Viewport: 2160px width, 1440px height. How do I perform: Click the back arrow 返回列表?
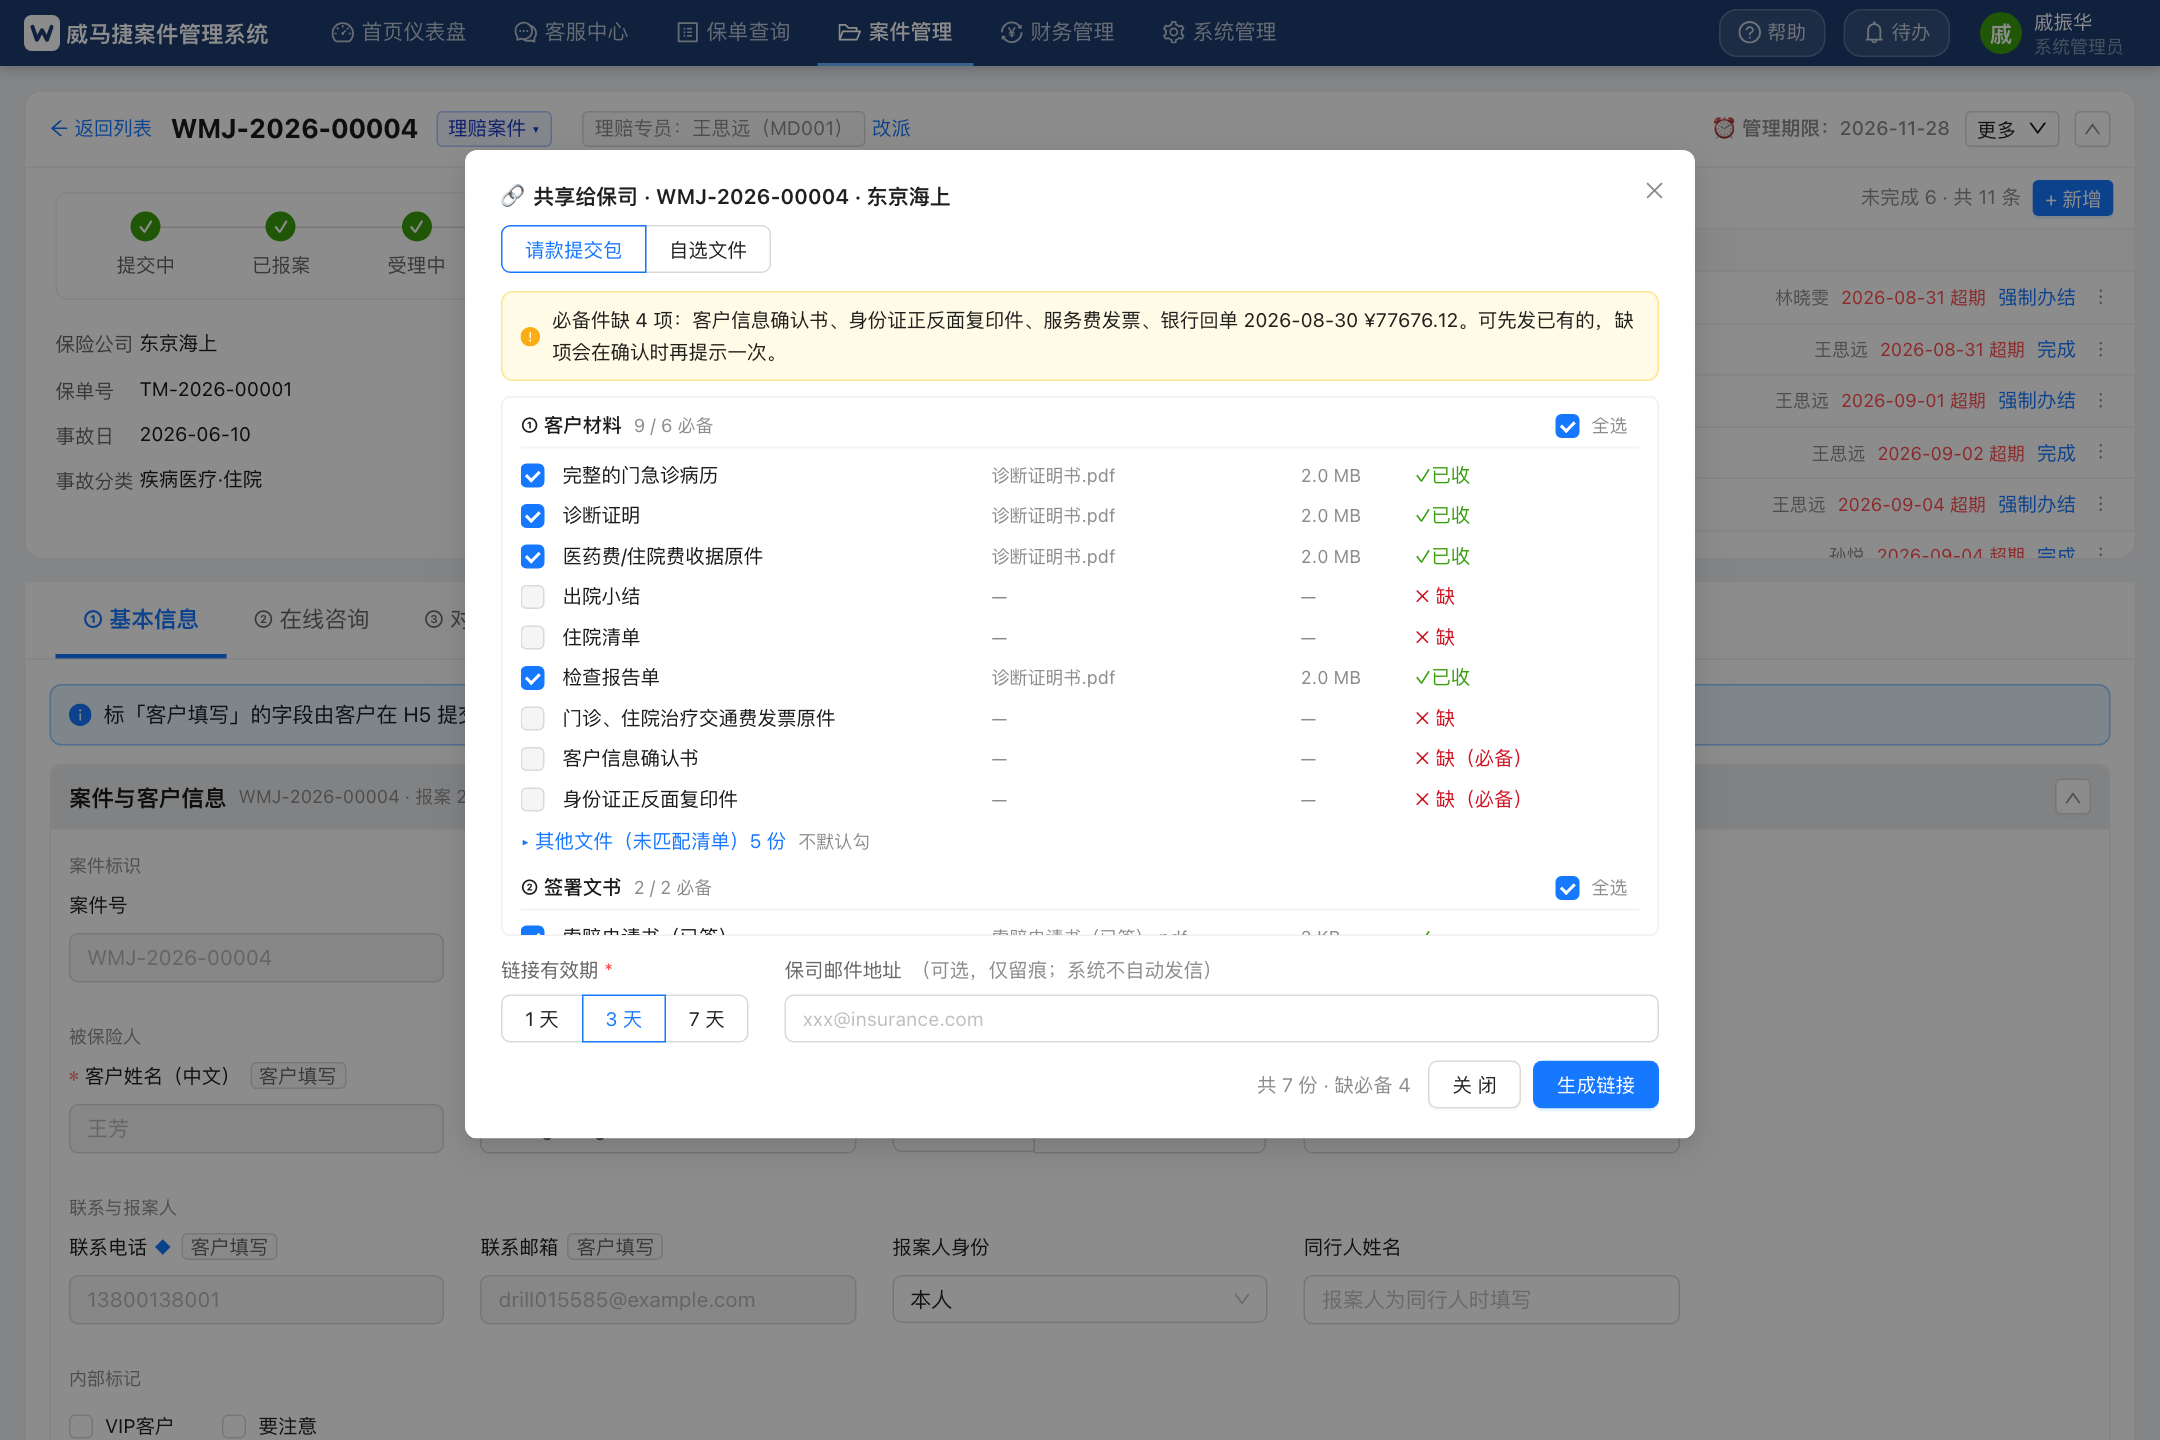point(101,128)
